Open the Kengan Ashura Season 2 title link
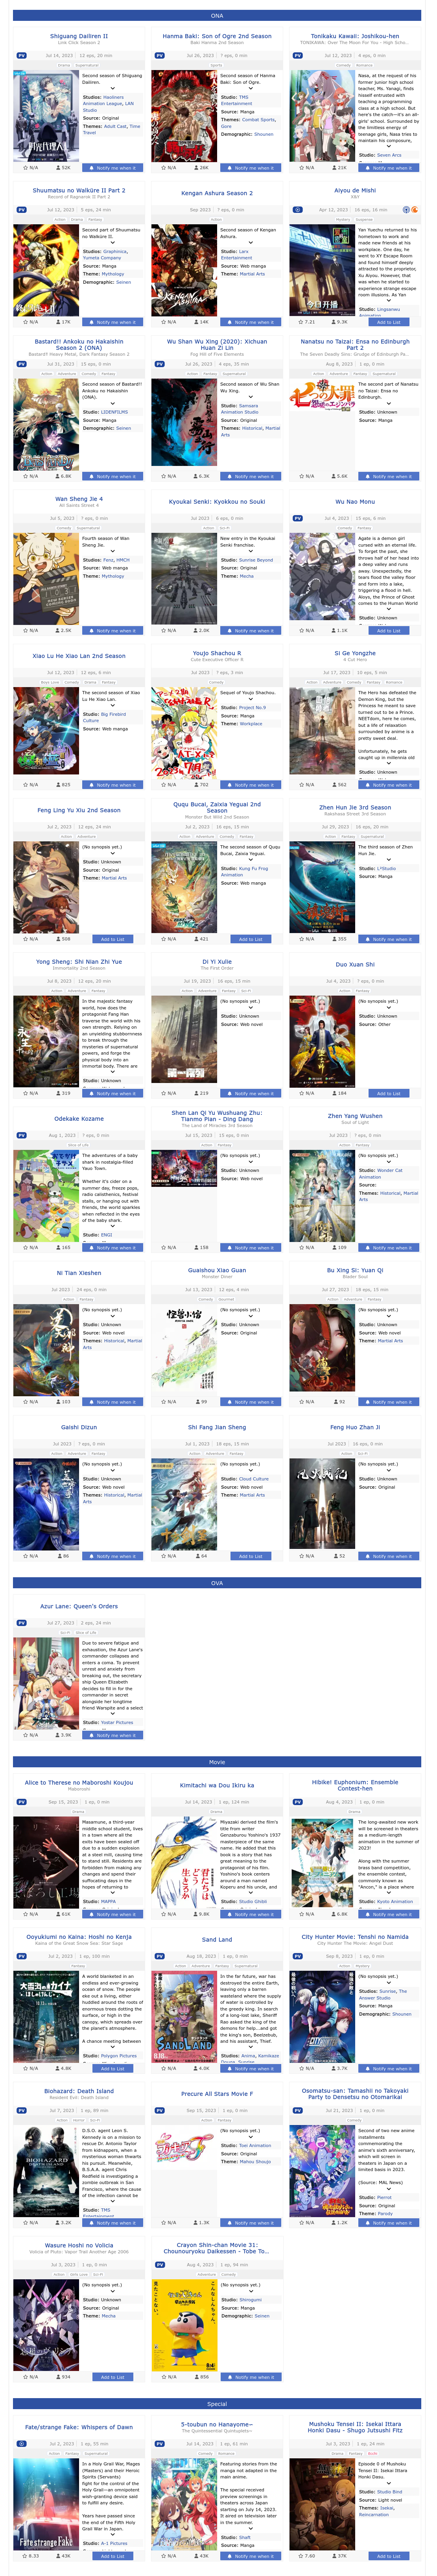437x2576 pixels. tap(217, 193)
